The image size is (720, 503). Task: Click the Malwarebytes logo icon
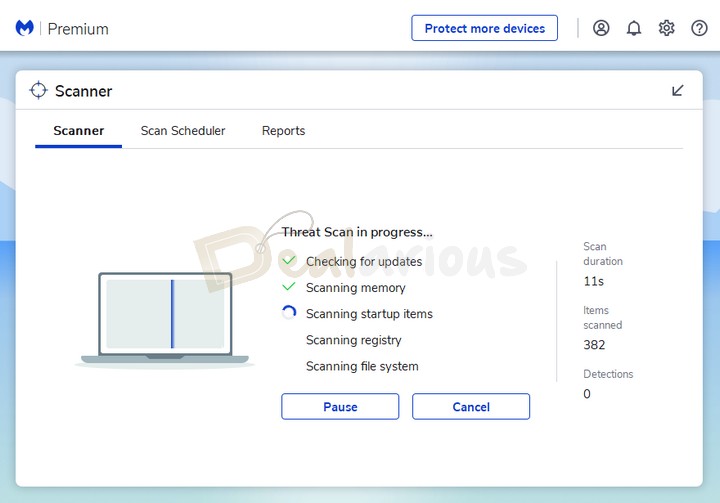pos(24,28)
